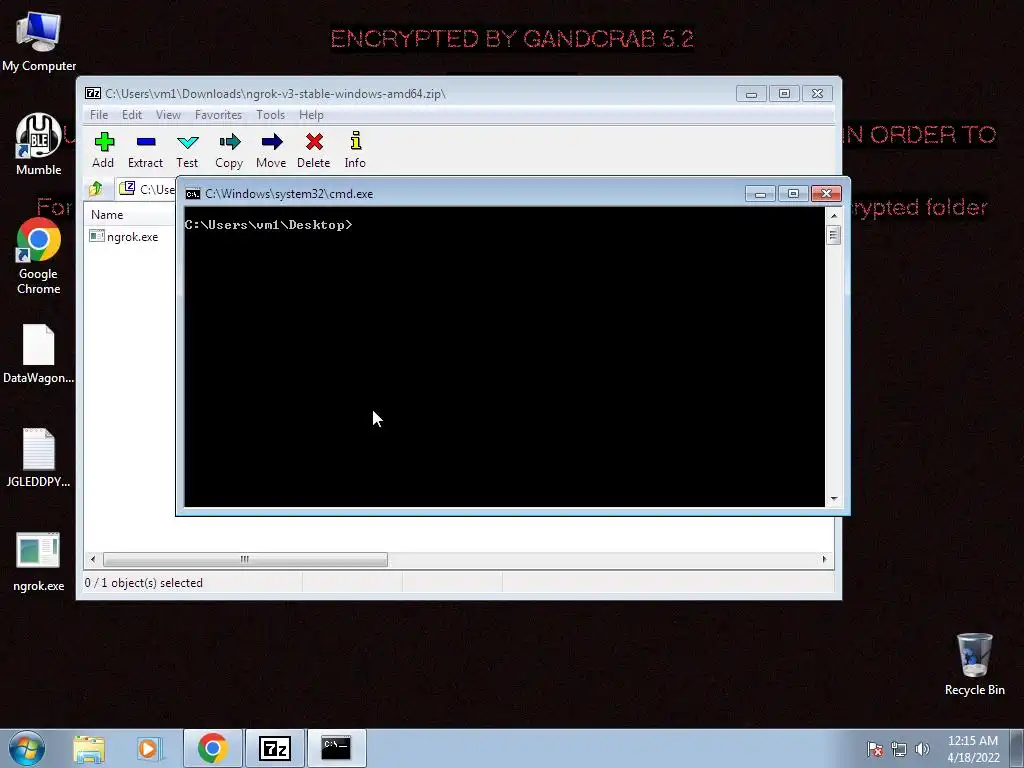The image size is (1024, 768).
Task: Switch to cmd taskbar button
Action: click(336, 748)
